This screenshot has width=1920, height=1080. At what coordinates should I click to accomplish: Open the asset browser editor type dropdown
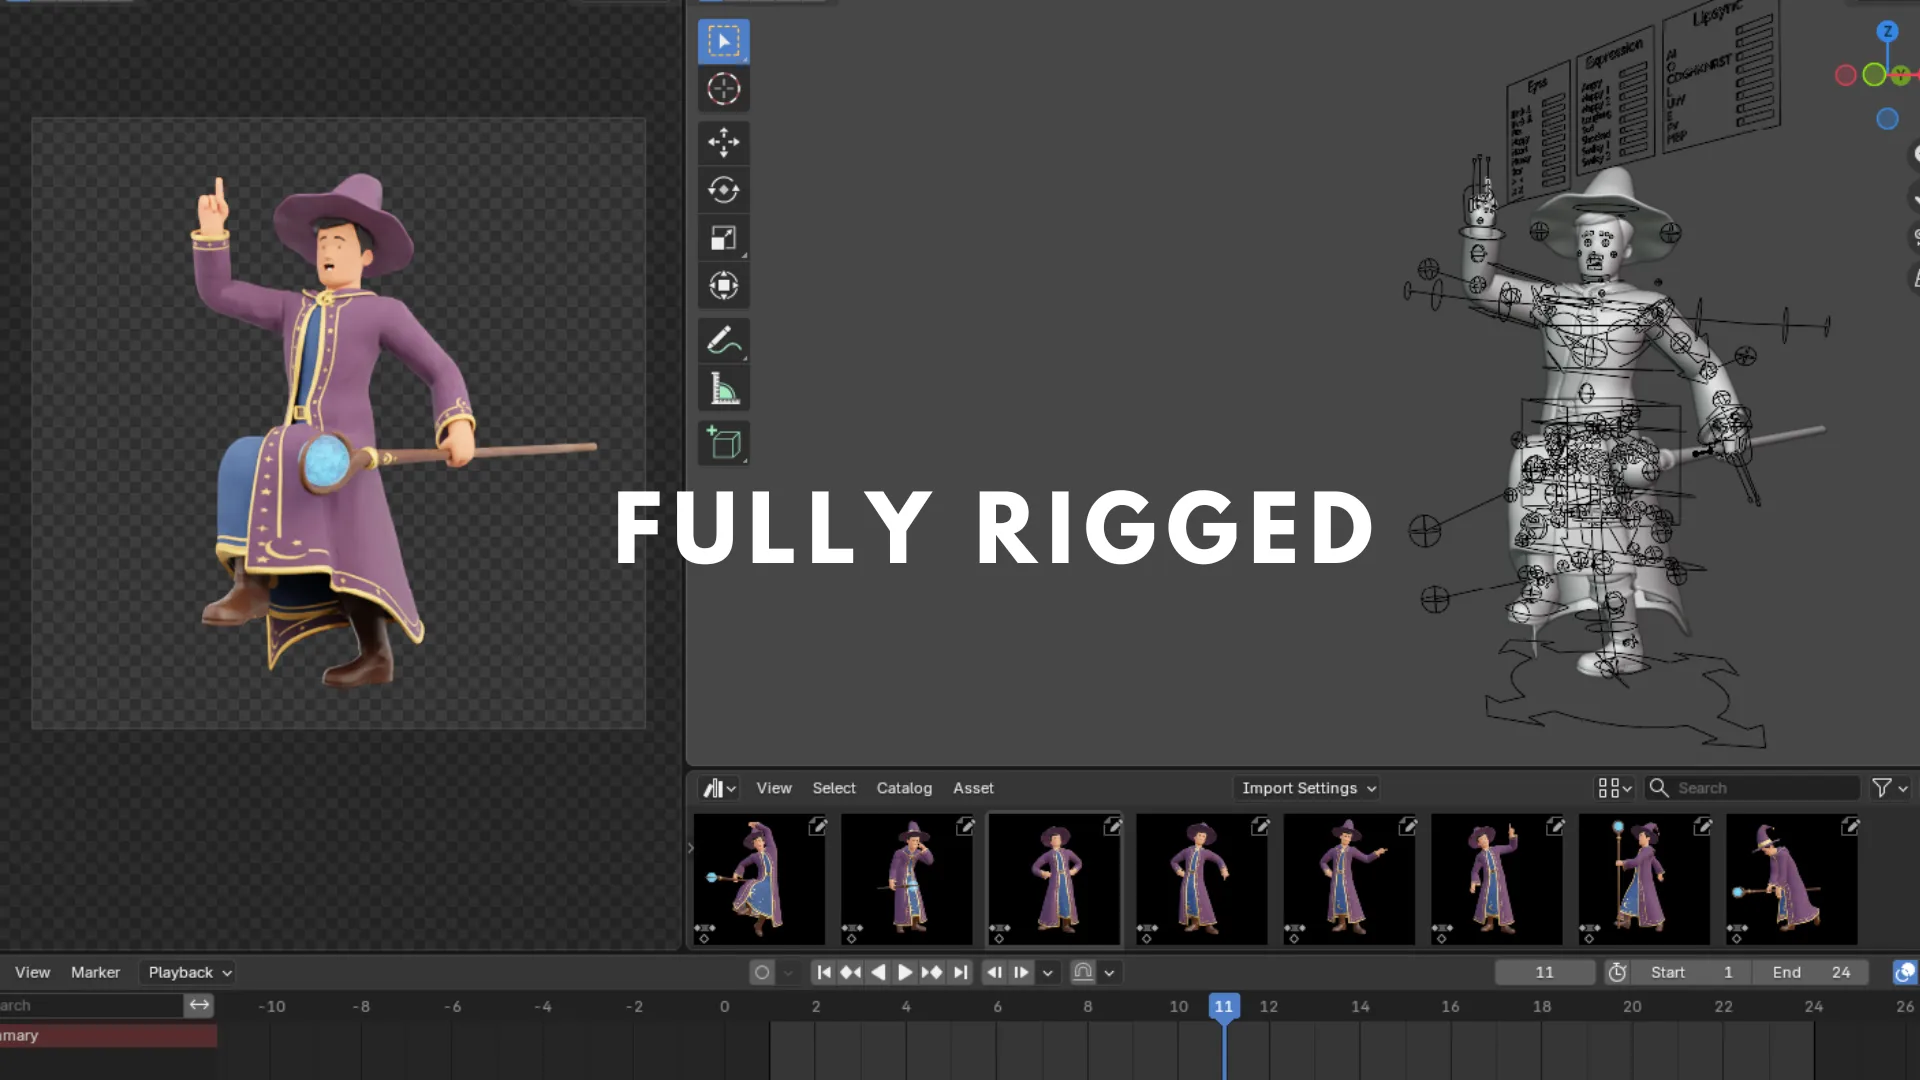[x=719, y=788]
